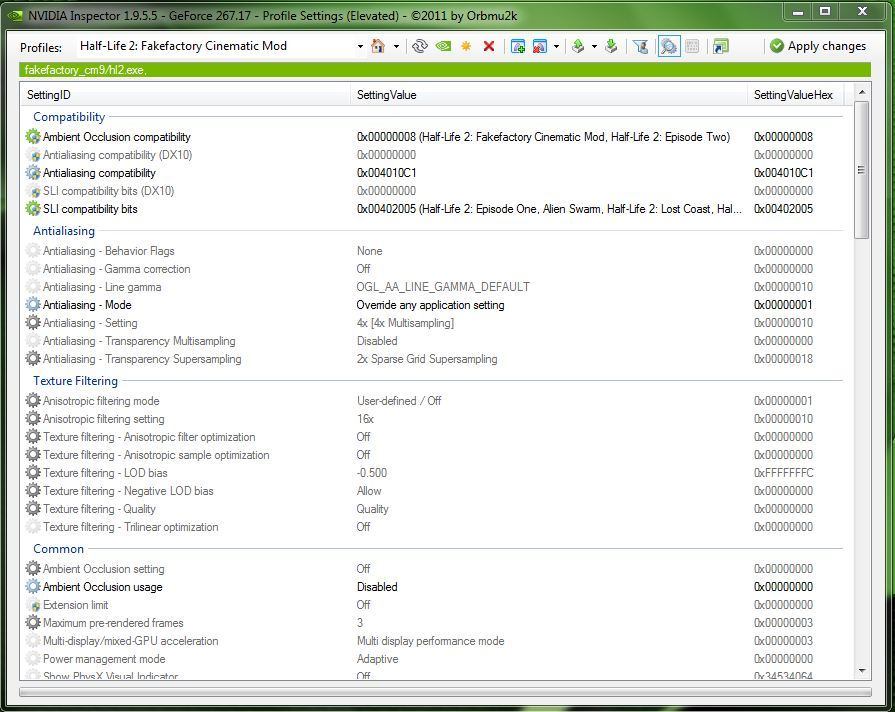Screen dimensions: 895x712
Task: Click the vertical scrollbar thumb
Action: (862, 170)
